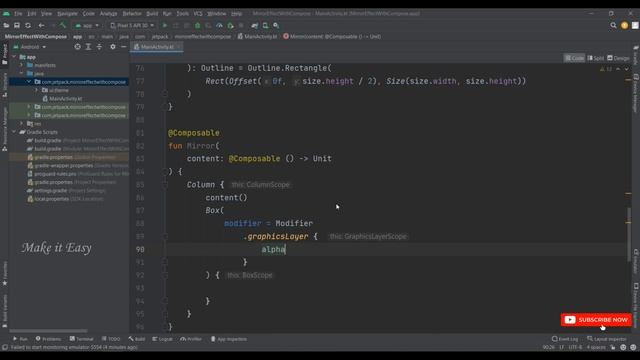Open the Logcat tool window

coord(162,339)
